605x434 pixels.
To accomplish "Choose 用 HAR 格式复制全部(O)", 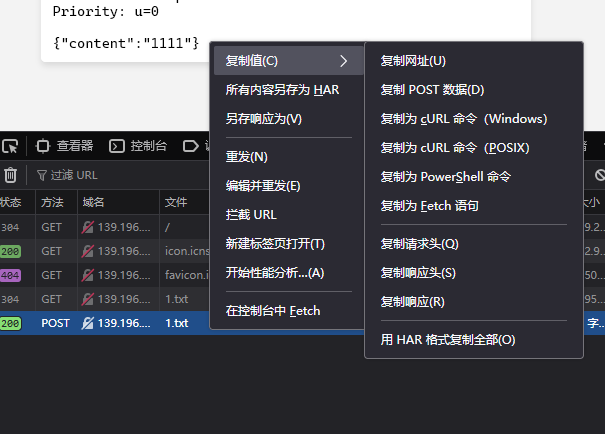I will tap(474, 340).
